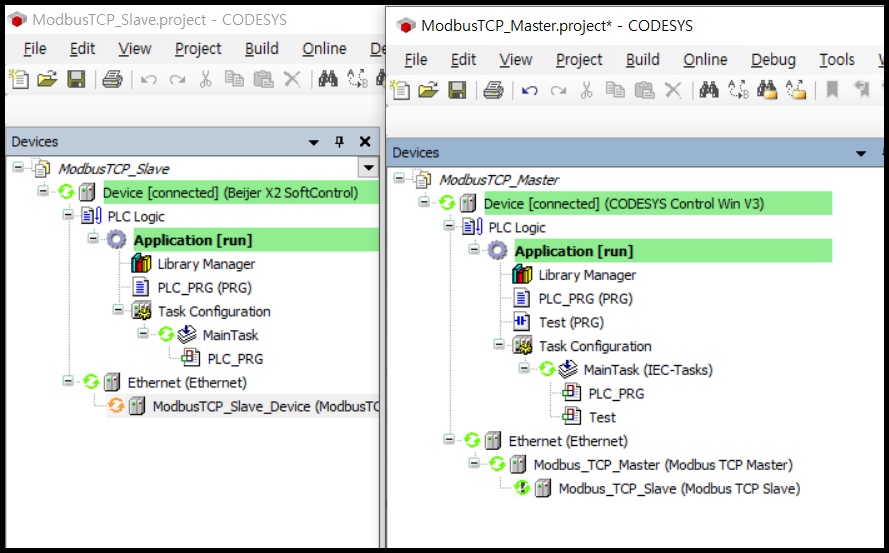
Task: Collapse ModbusTCP_Master project root node
Action: (399, 178)
